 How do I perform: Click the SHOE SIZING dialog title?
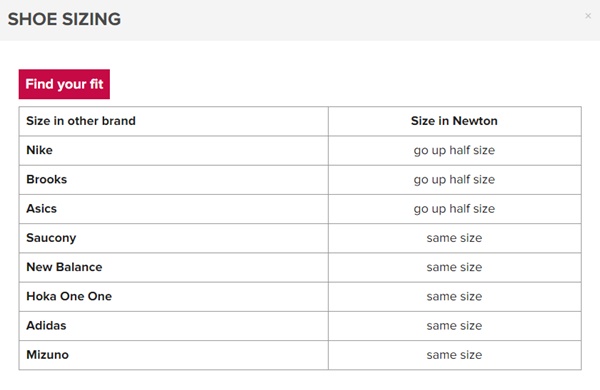[x=64, y=19]
